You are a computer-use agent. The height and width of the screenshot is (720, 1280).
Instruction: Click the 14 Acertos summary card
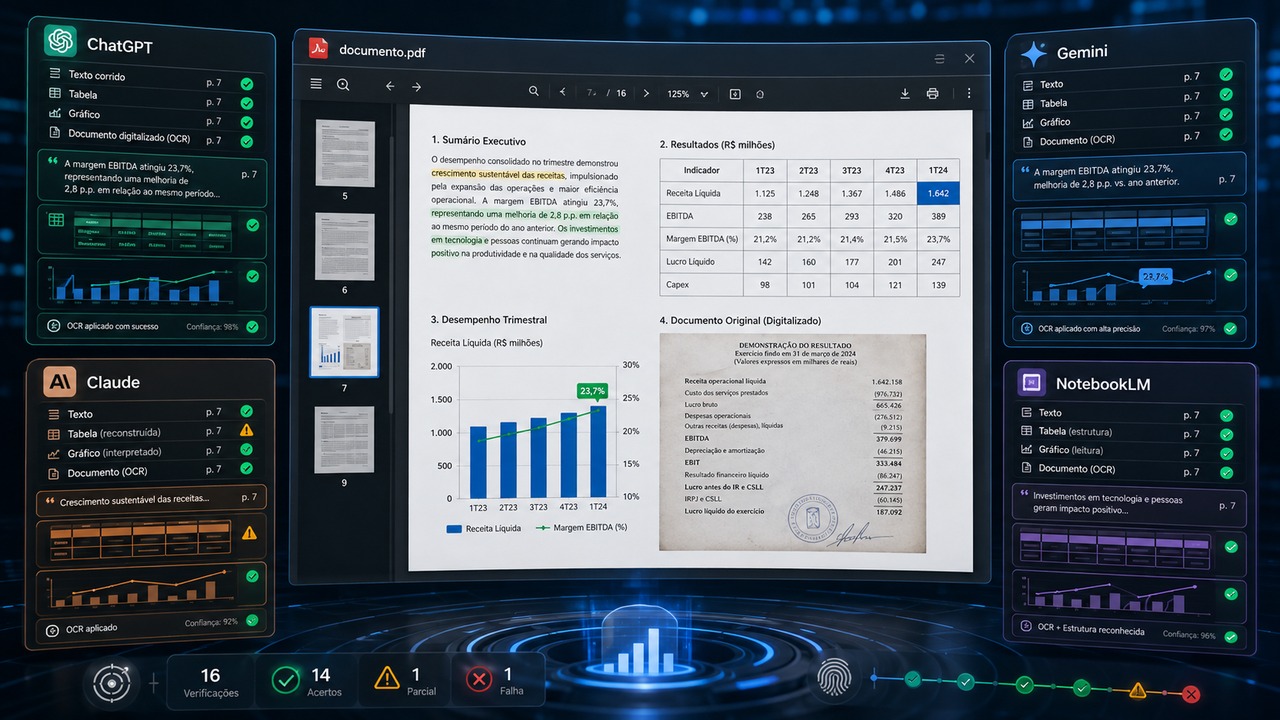(308, 682)
